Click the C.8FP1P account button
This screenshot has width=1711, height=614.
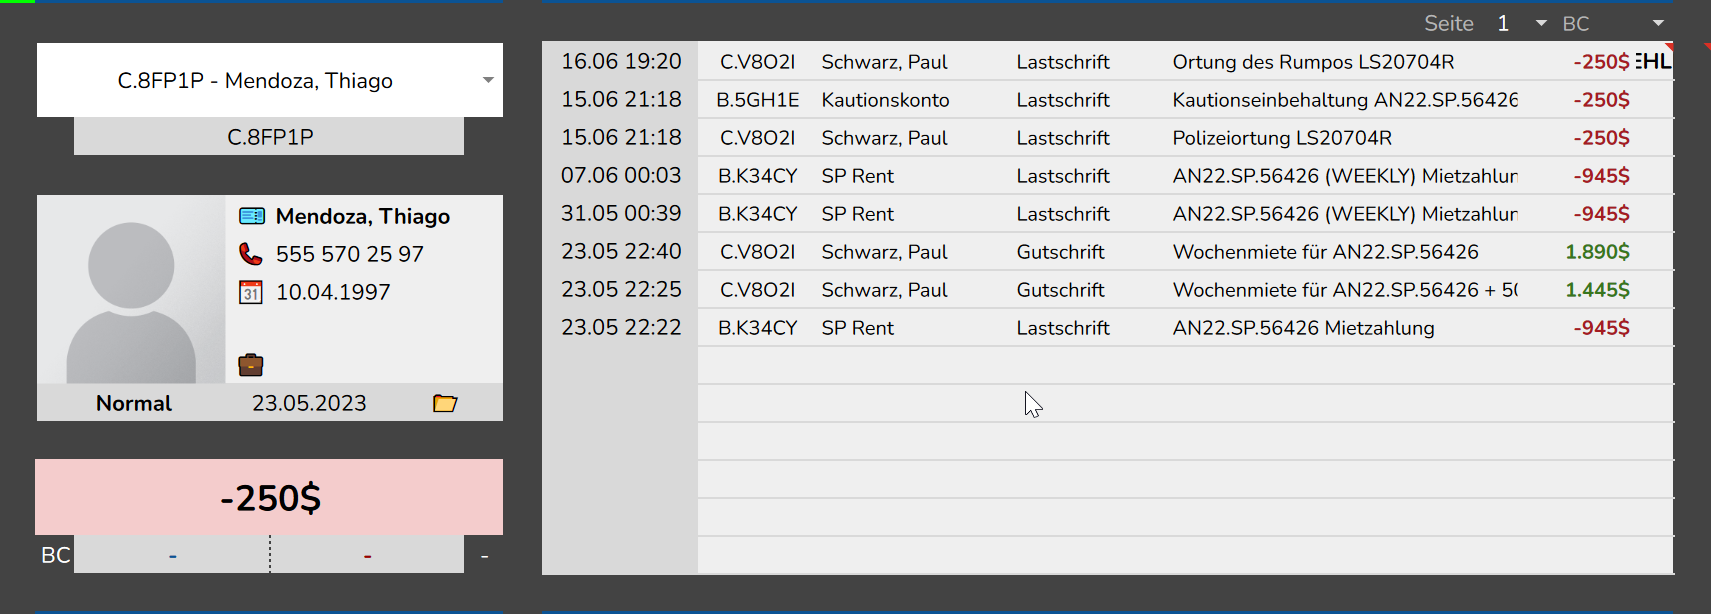coord(269,137)
